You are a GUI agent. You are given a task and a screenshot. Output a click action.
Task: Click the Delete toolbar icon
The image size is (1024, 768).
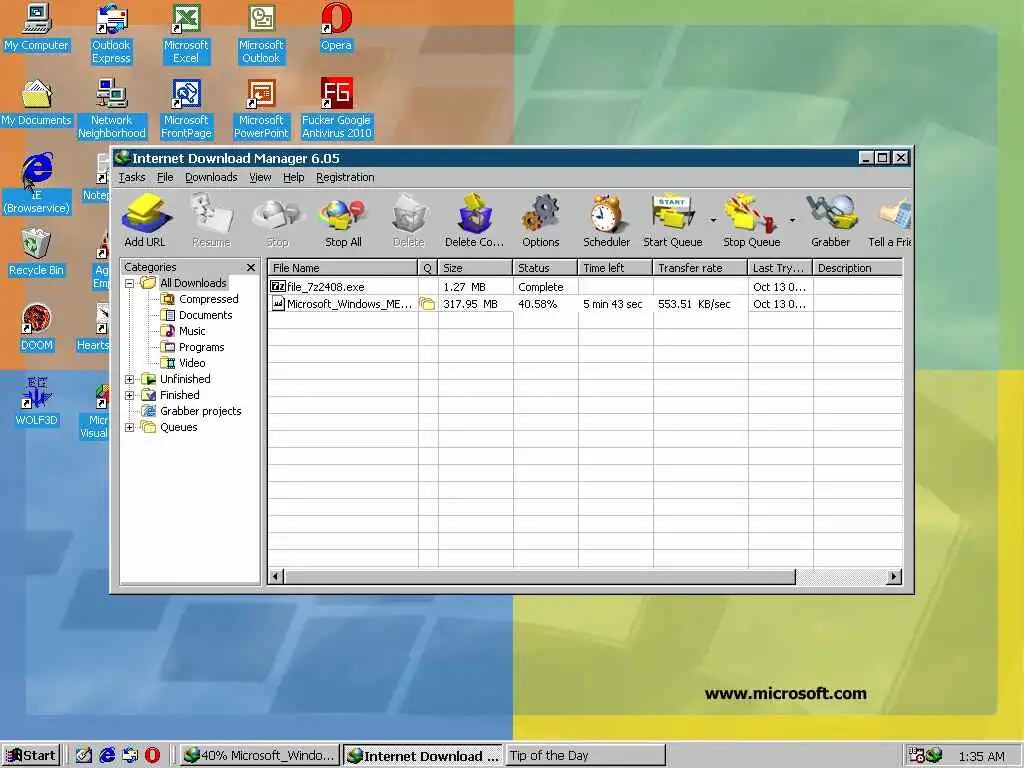(x=409, y=220)
